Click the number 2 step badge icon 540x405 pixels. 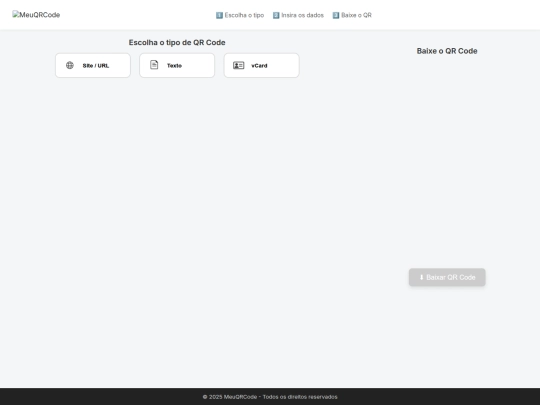point(276,15)
